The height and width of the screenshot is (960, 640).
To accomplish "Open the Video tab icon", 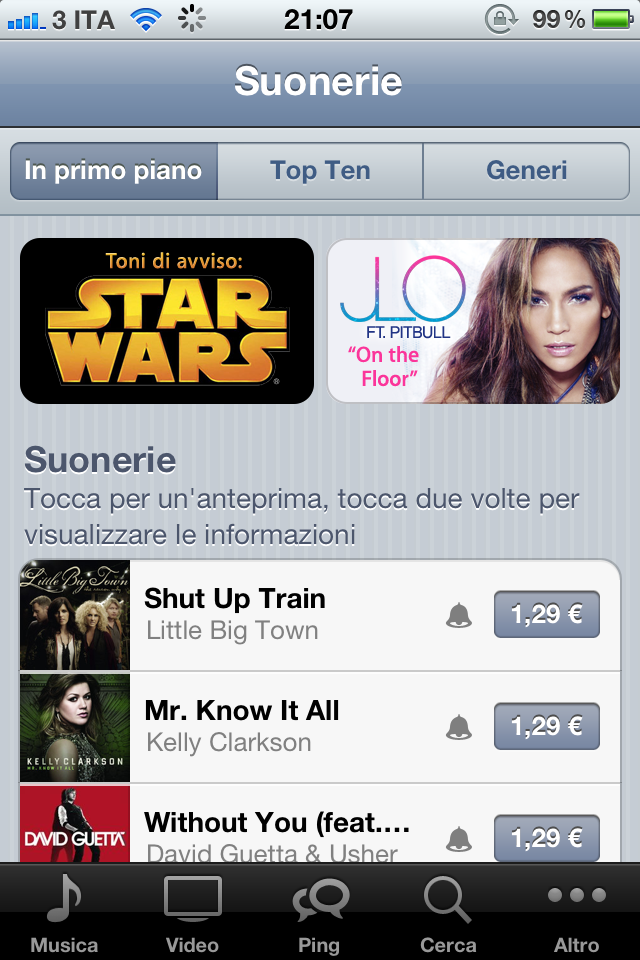I will [192, 898].
